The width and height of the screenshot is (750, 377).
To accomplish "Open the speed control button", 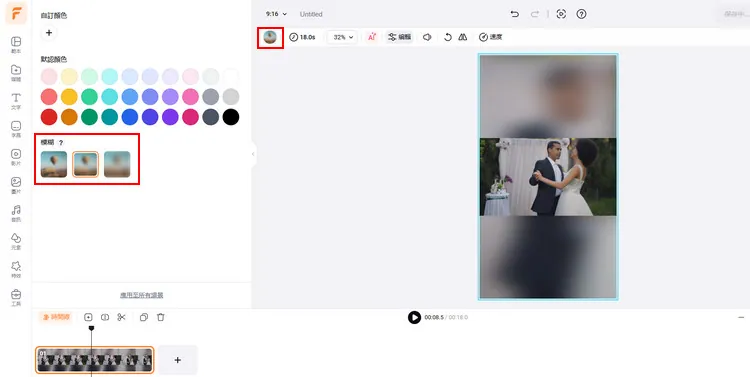I will 491,37.
